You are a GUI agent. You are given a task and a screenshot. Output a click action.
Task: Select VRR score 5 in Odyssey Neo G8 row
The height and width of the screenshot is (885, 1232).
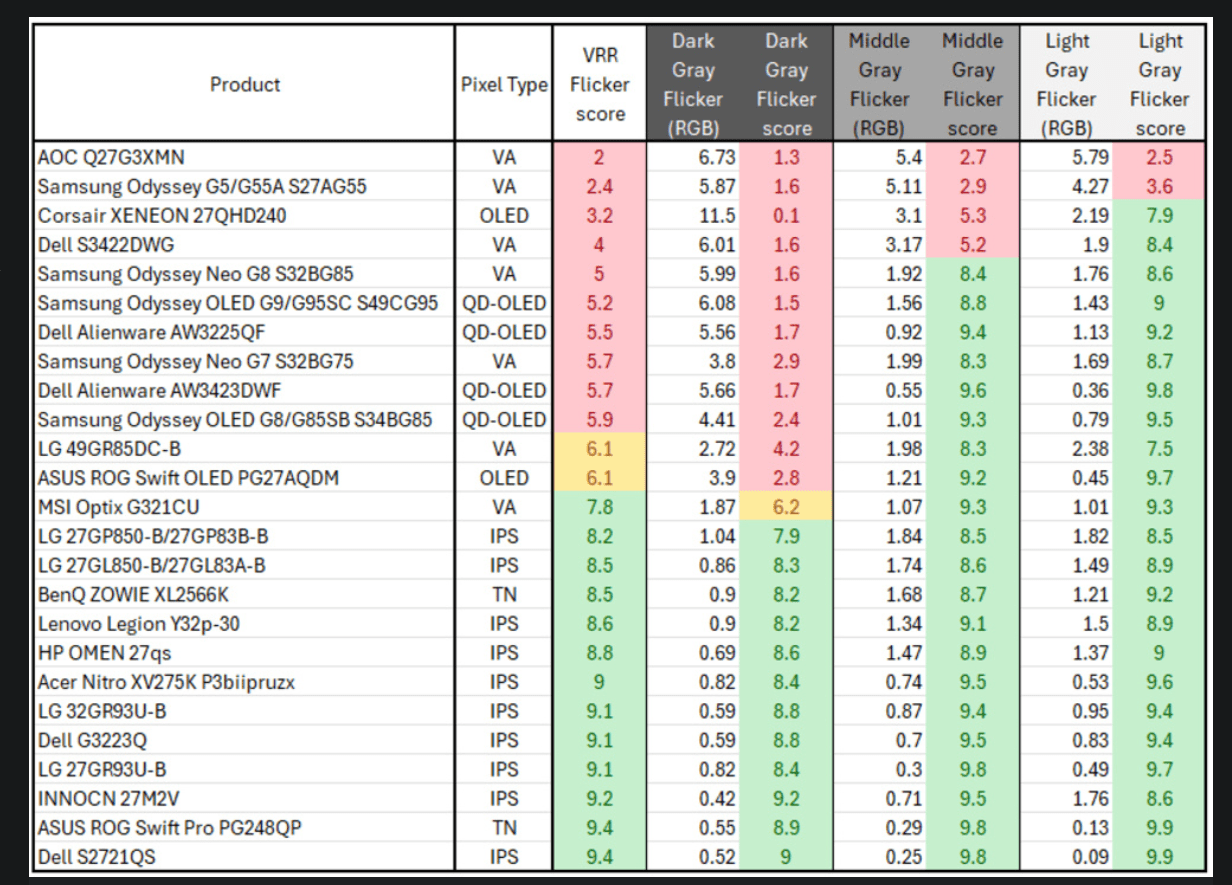pos(599,274)
